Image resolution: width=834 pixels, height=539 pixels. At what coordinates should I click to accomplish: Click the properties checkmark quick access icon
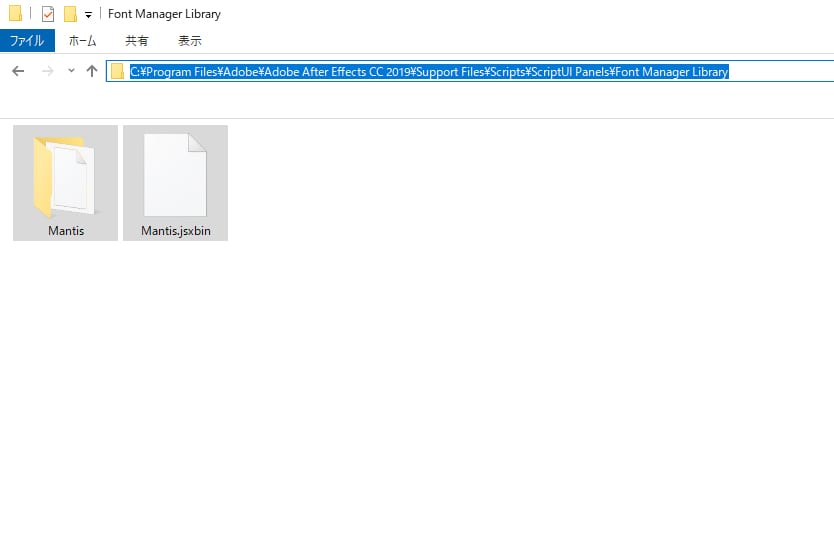48,14
